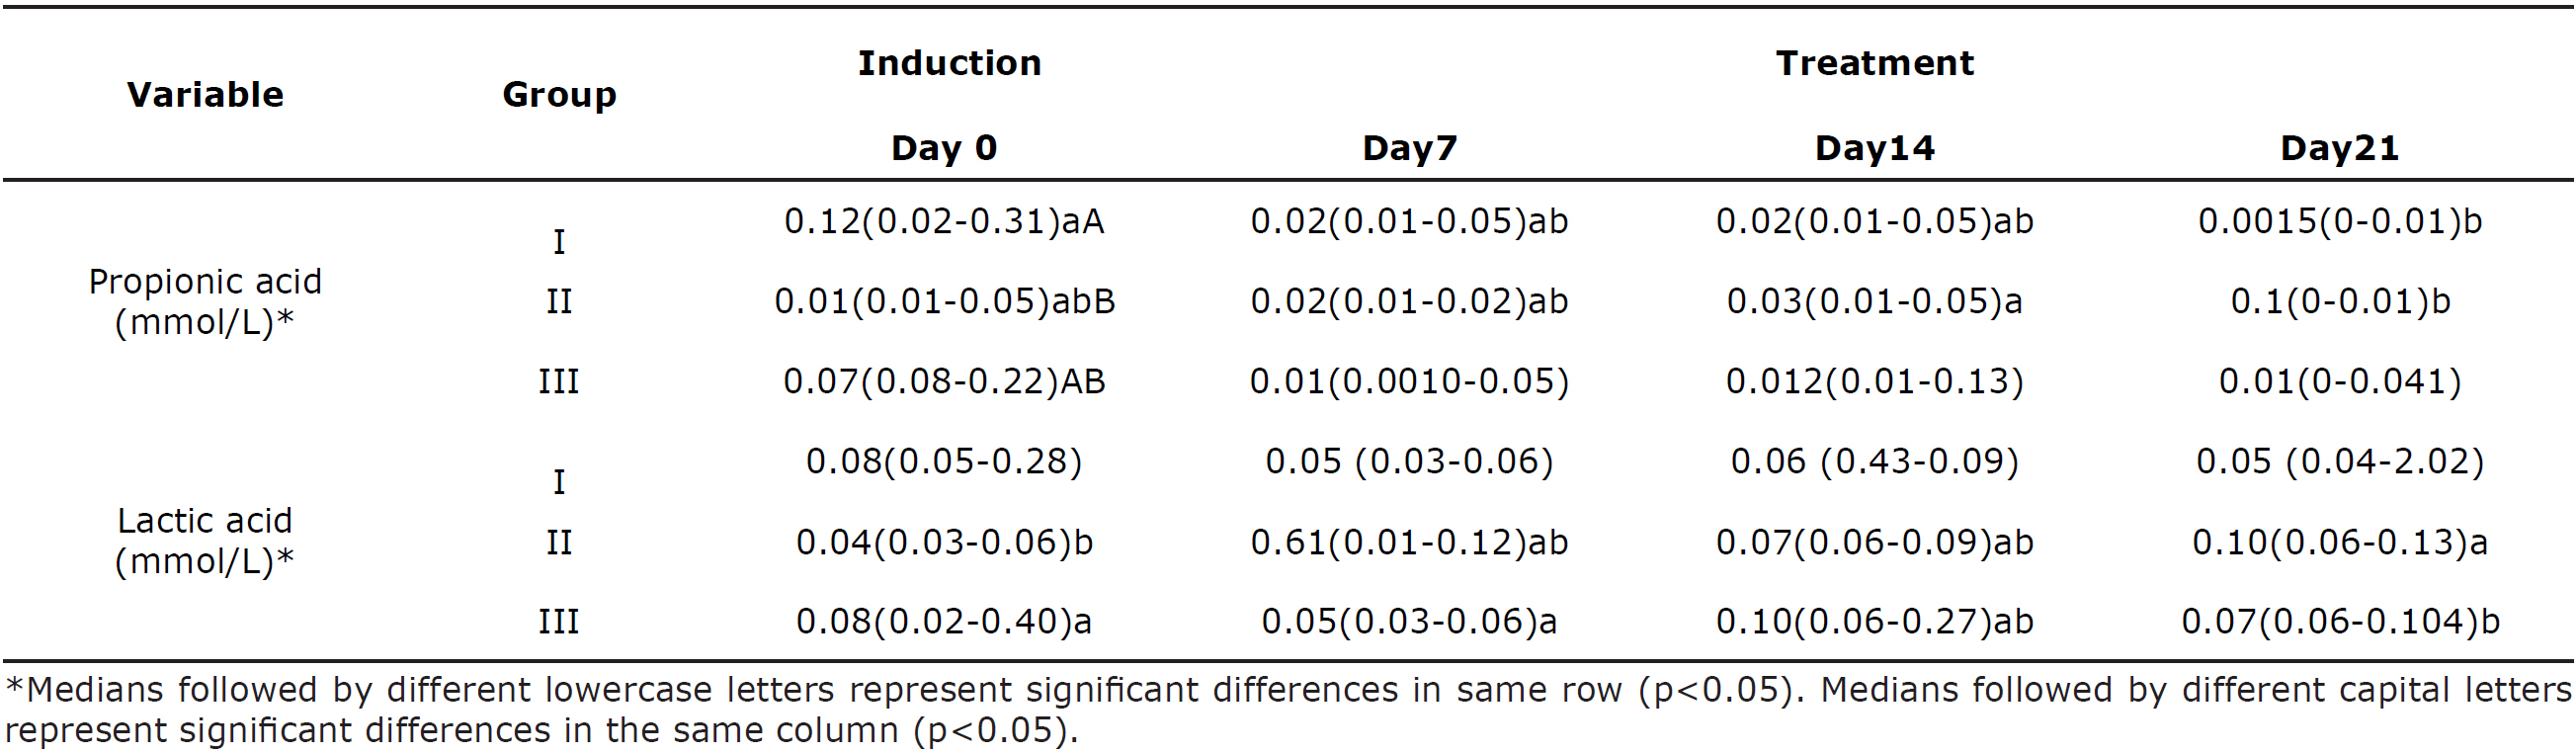Screen dimensions: 2576x754
Task: Click cell 0.01(0.01-0.05)abB
Action: pyautogui.click(x=944, y=301)
